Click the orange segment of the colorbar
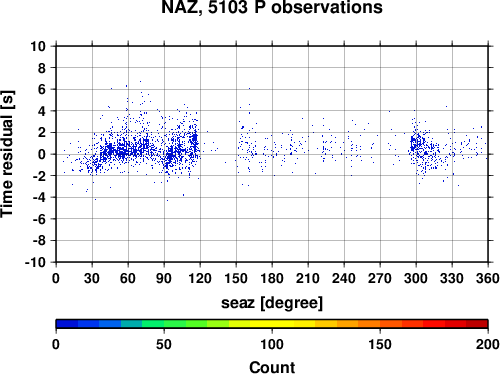Viewport: 500px width, 374px height. pyautogui.click(x=369, y=324)
